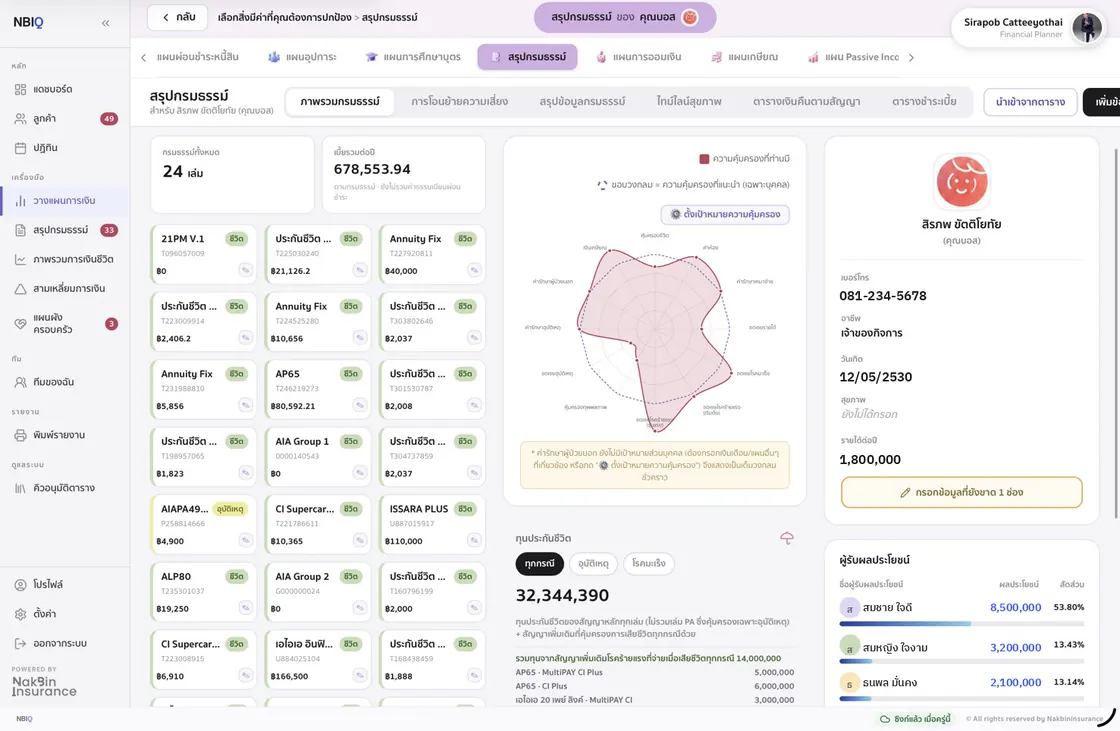Open สรุปกรมธรรม์ sidebar item
Screen dimensions: 1120x731
pos(64,230)
